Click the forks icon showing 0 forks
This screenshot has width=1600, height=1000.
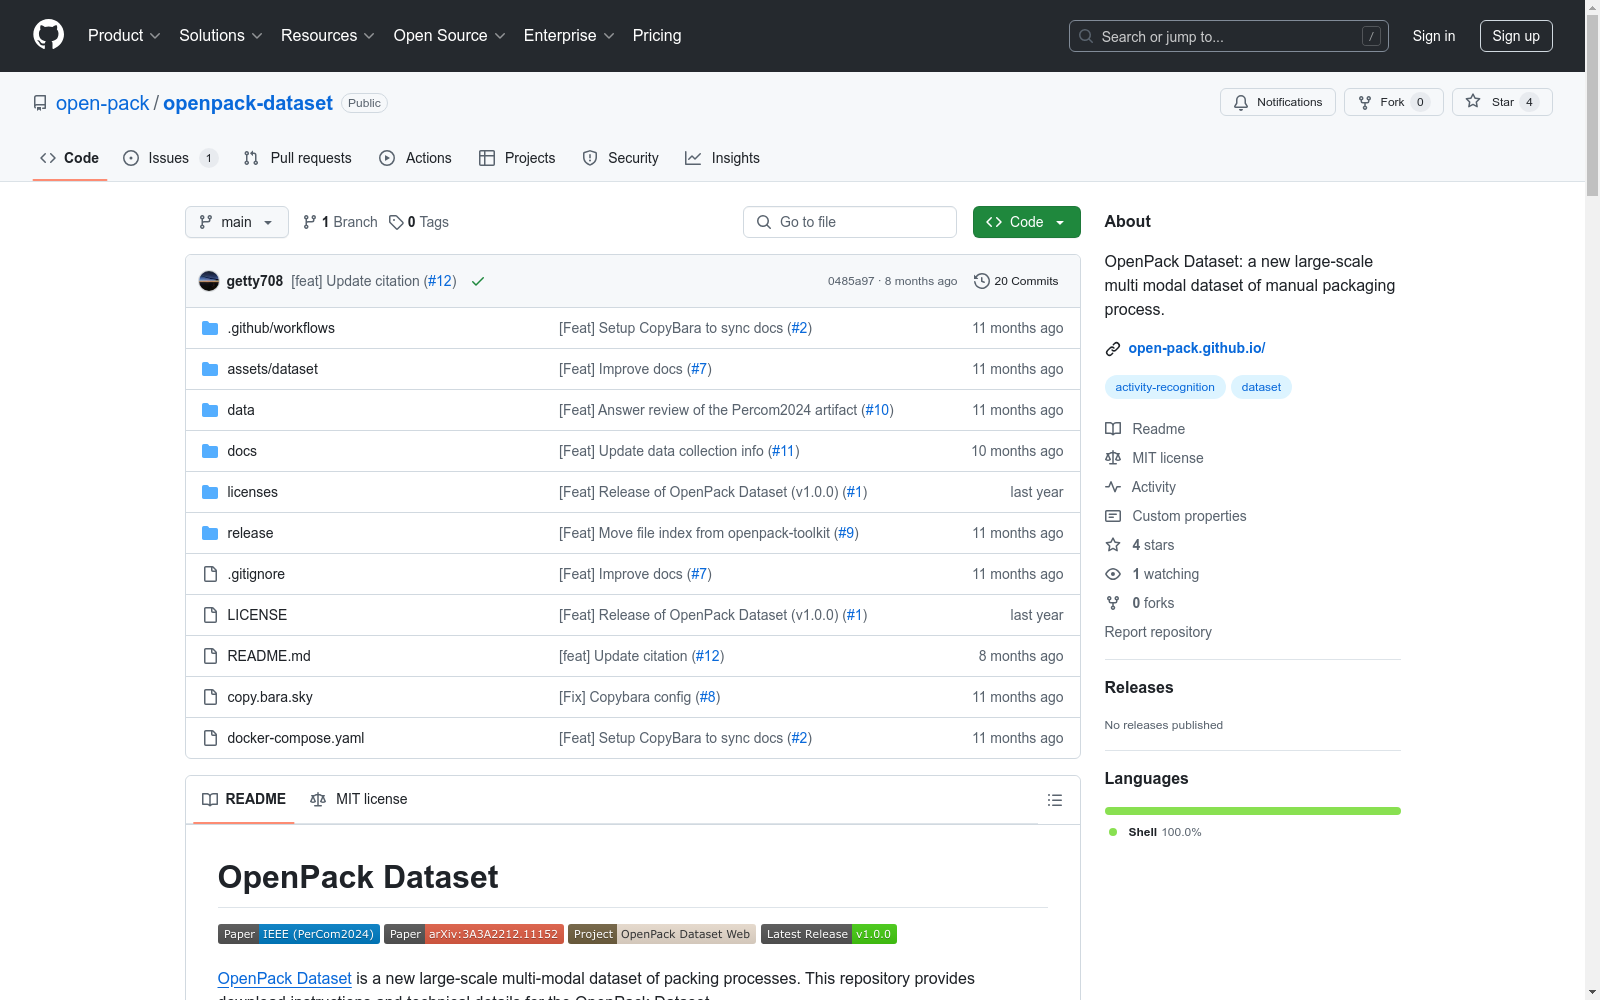click(x=1113, y=603)
